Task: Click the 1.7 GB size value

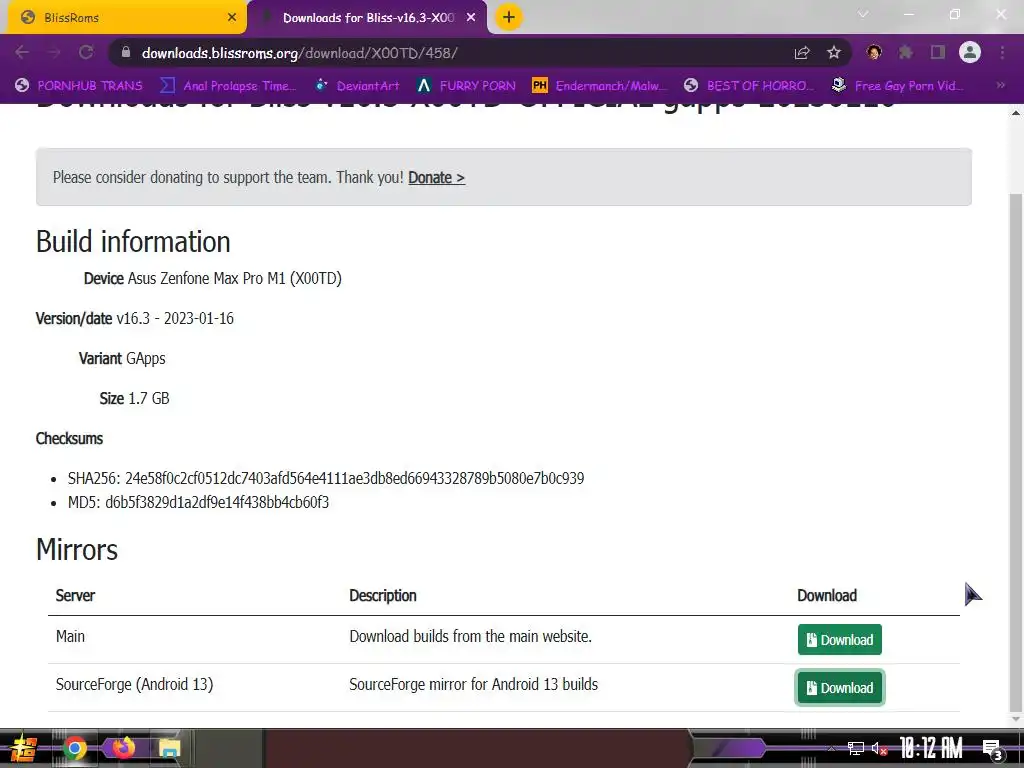Action: pyautogui.click(x=149, y=398)
